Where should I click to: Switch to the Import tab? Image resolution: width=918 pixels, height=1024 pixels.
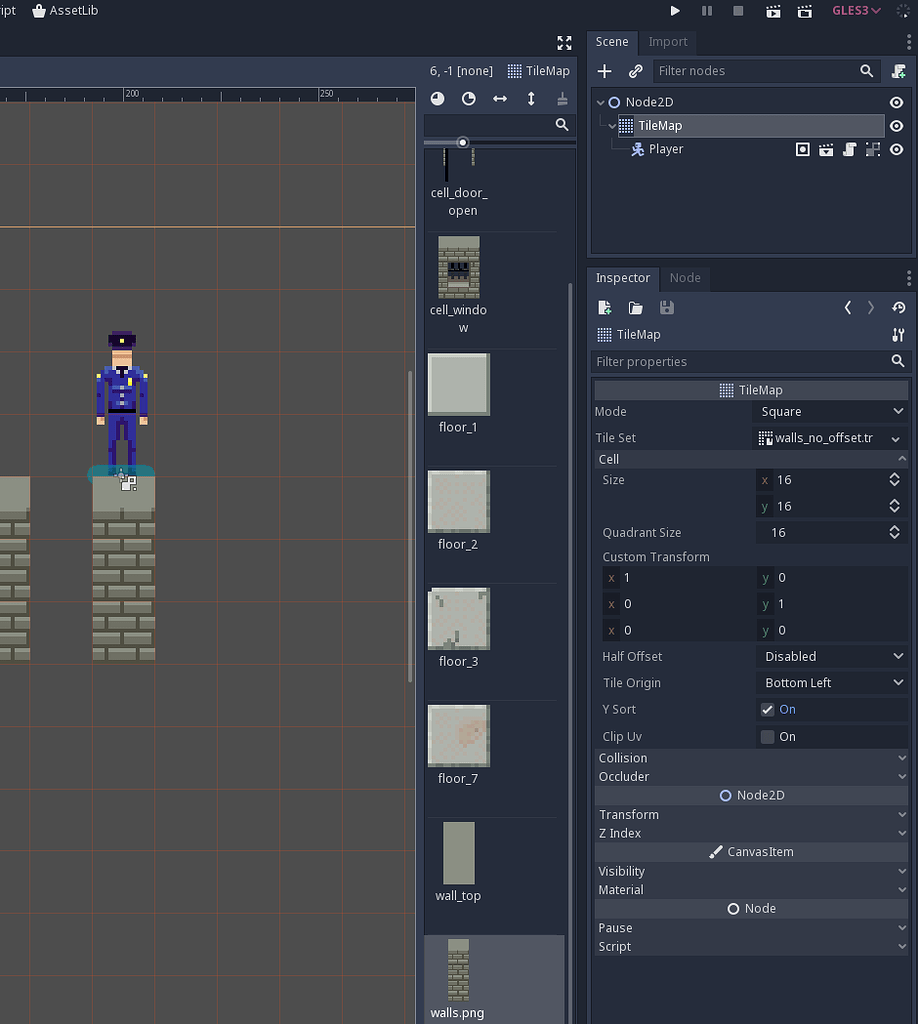[668, 42]
